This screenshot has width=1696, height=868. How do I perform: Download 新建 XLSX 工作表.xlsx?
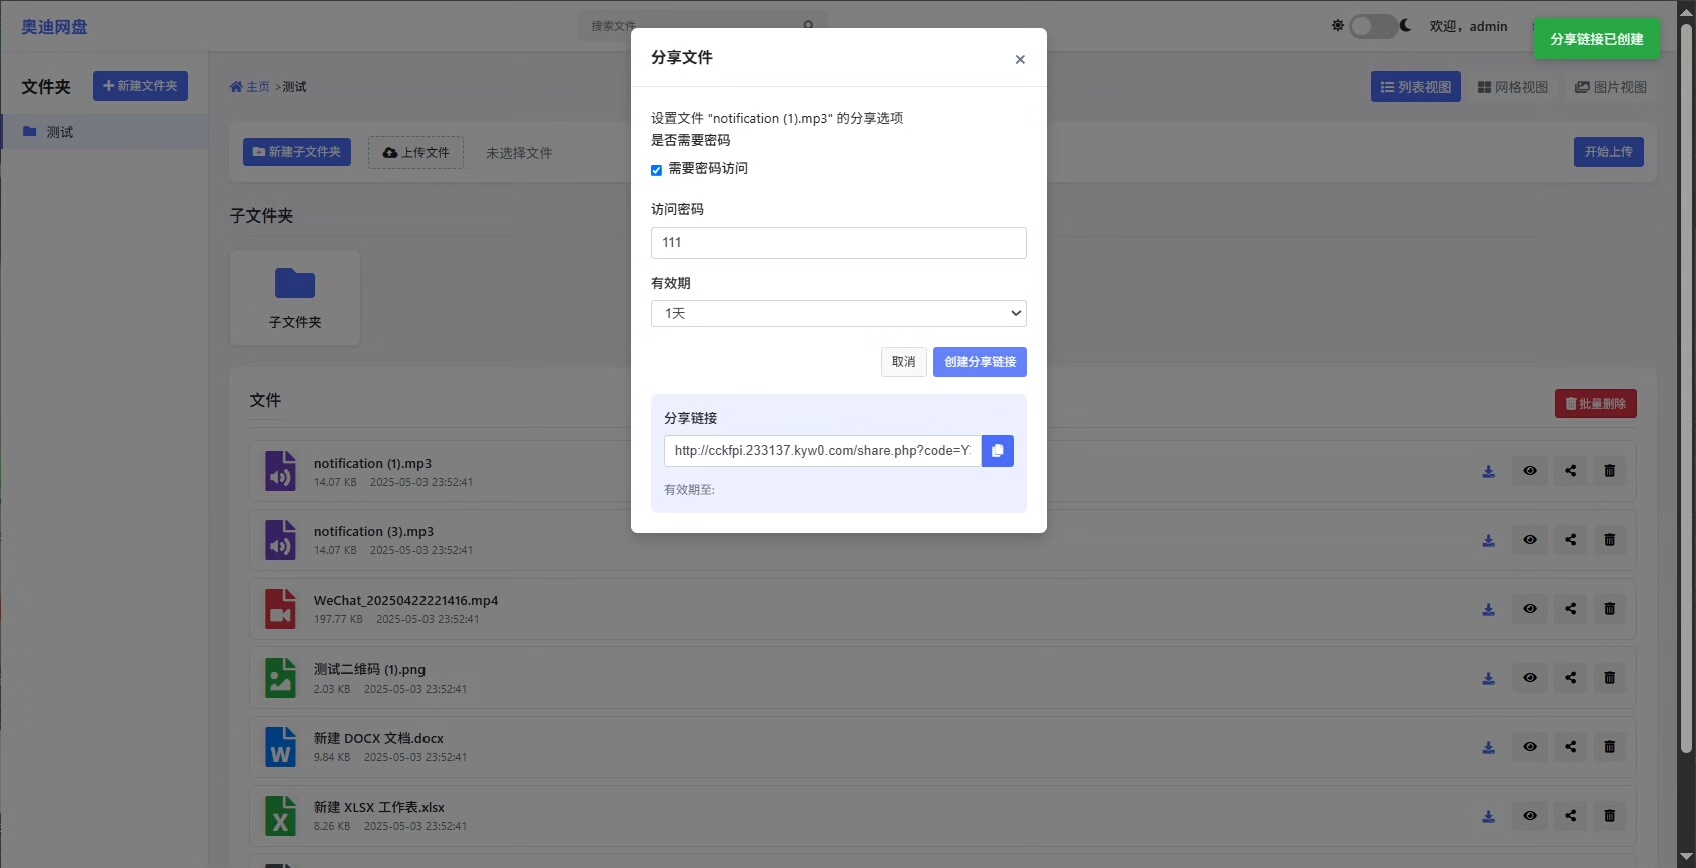coord(1488,816)
